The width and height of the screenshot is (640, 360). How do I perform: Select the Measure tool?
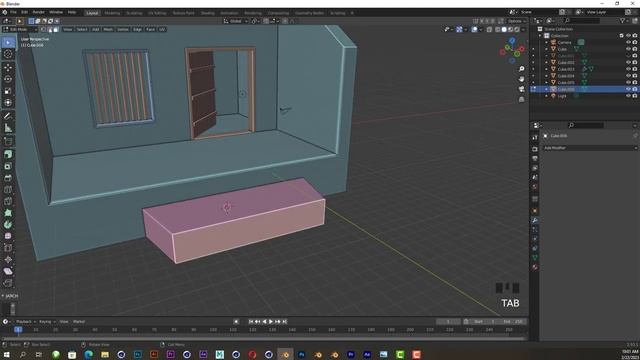tap(8, 128)
